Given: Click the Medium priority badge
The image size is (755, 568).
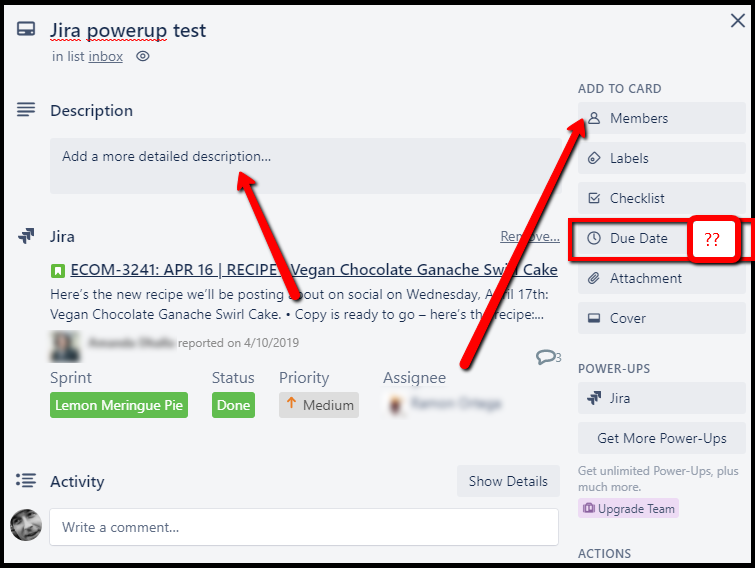Looking at the screenshot, I should tap(319, 405).
